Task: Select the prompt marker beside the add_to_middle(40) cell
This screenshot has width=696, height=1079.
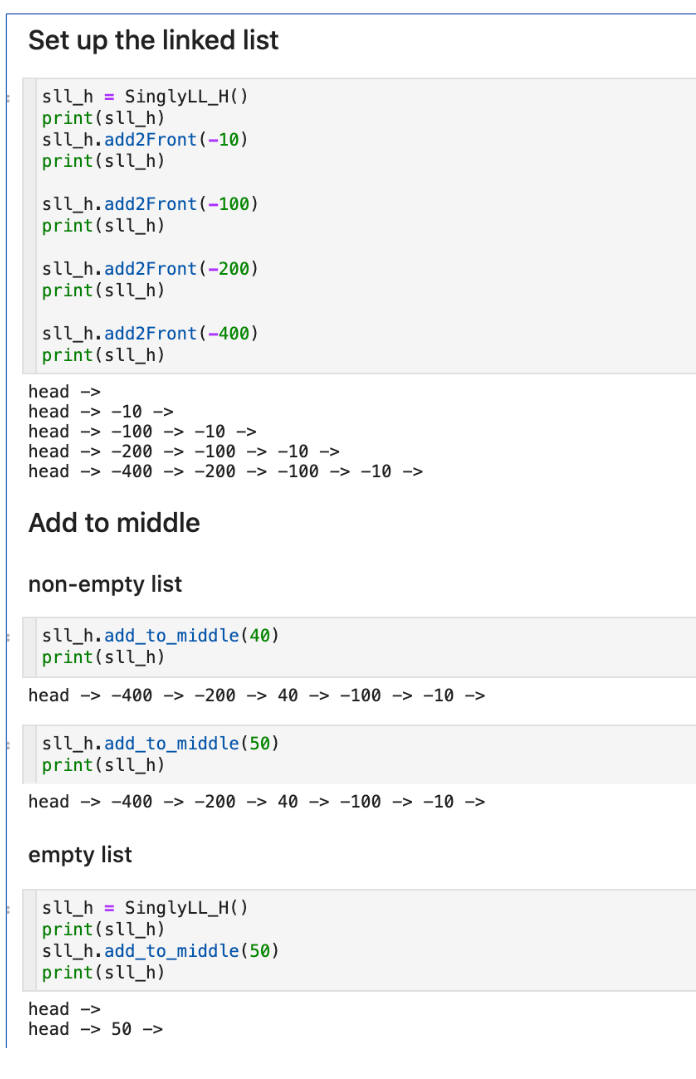Action: tap(8, 638)
